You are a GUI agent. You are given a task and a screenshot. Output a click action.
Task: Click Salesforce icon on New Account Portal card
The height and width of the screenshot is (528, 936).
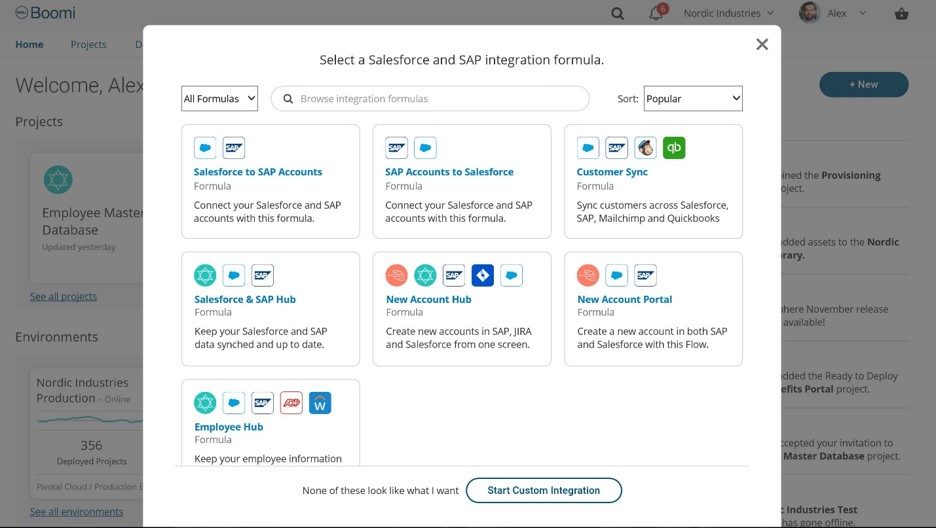(617, 275)
